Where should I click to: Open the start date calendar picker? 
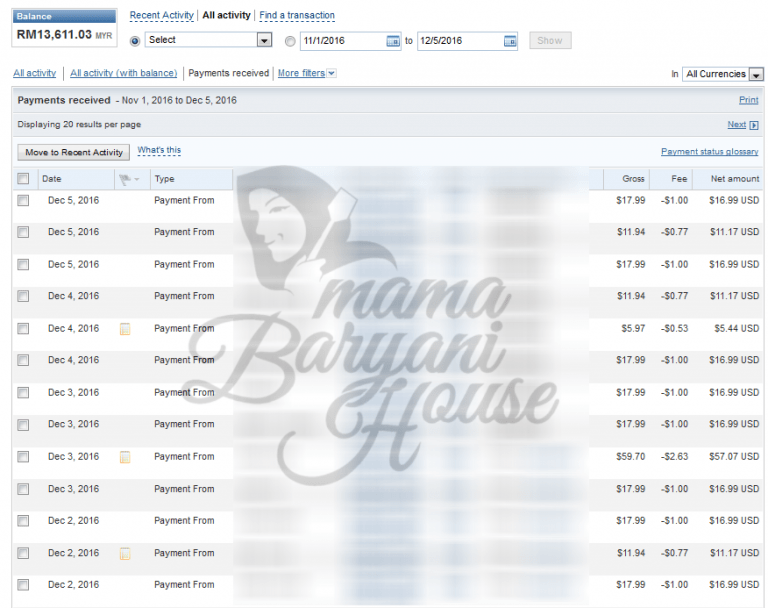(x=393, y=41)
